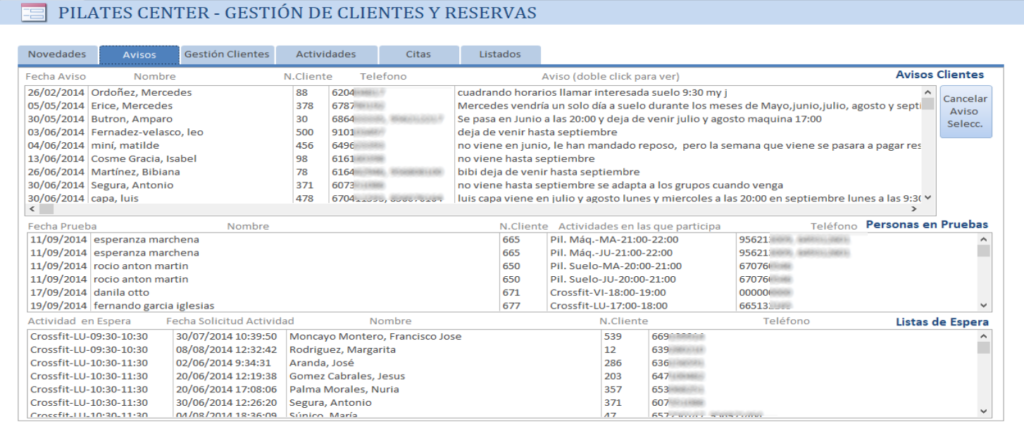
Task: Select the Listados tab
Action: pos(499,54)
